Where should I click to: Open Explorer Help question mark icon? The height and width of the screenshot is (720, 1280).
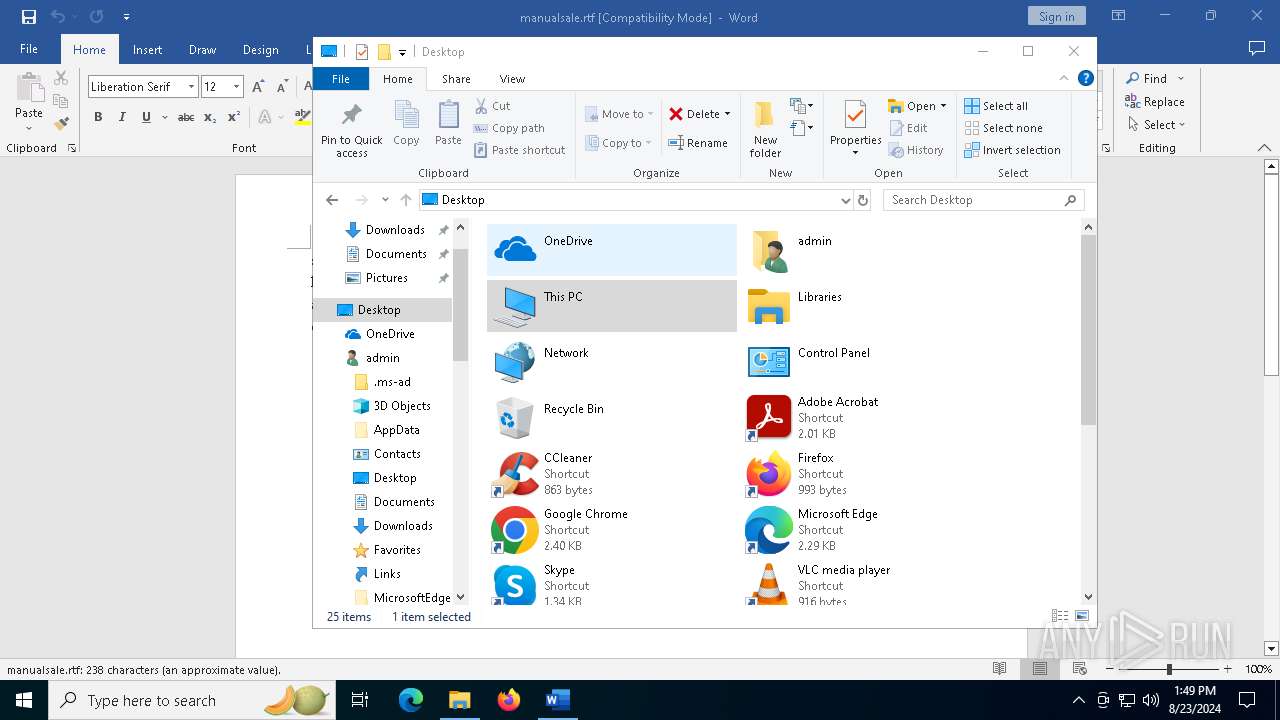tap(1086, 78)
